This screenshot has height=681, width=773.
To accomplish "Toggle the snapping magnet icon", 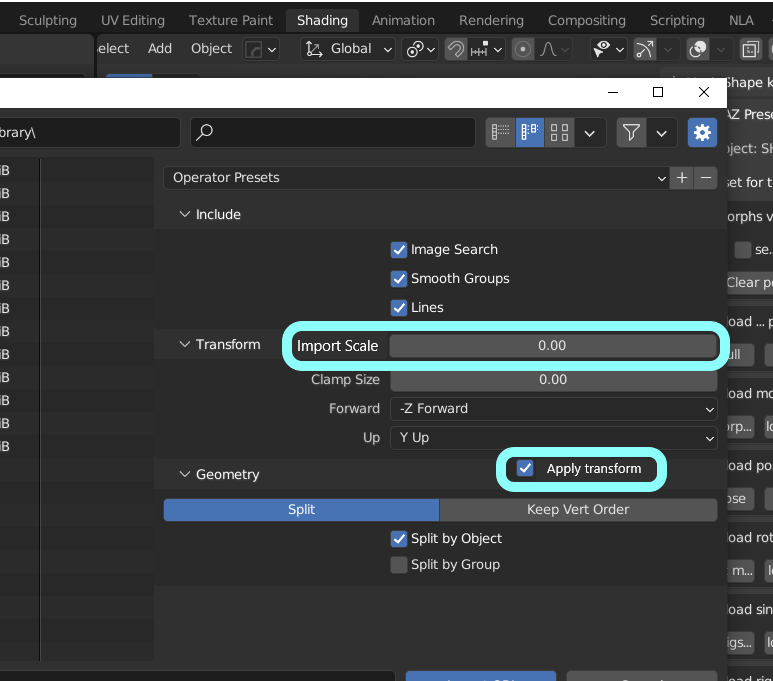I will coord(456,49).
